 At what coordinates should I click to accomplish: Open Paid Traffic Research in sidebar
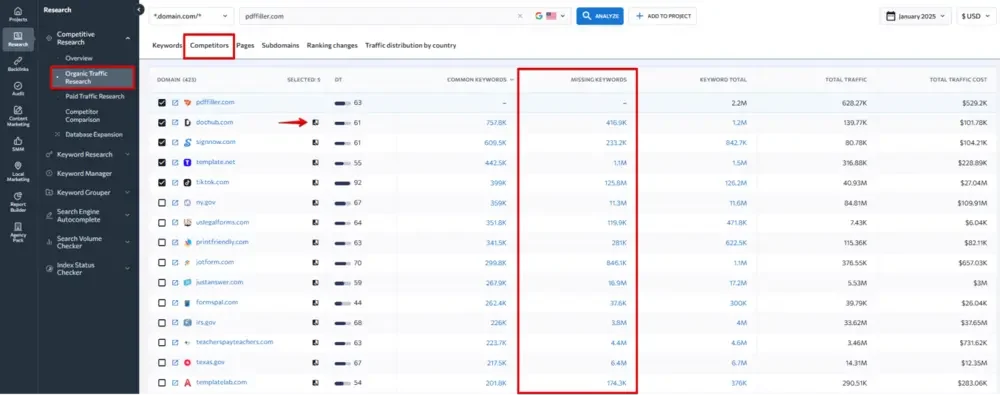point(94,96)
